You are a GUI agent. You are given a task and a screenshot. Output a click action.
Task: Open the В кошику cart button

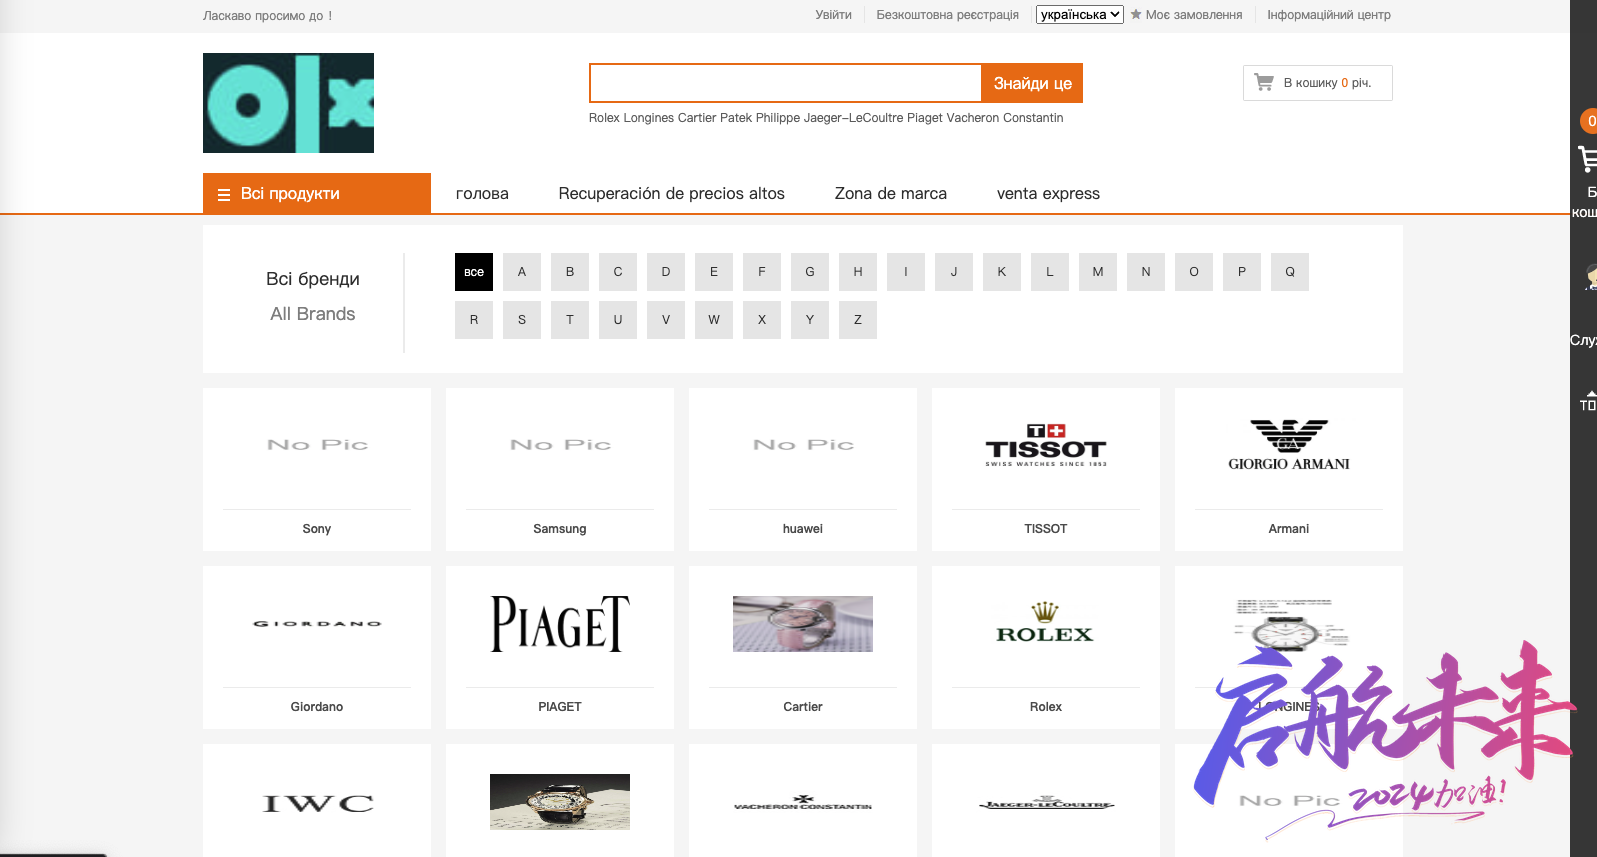(x=1318, y=83)
